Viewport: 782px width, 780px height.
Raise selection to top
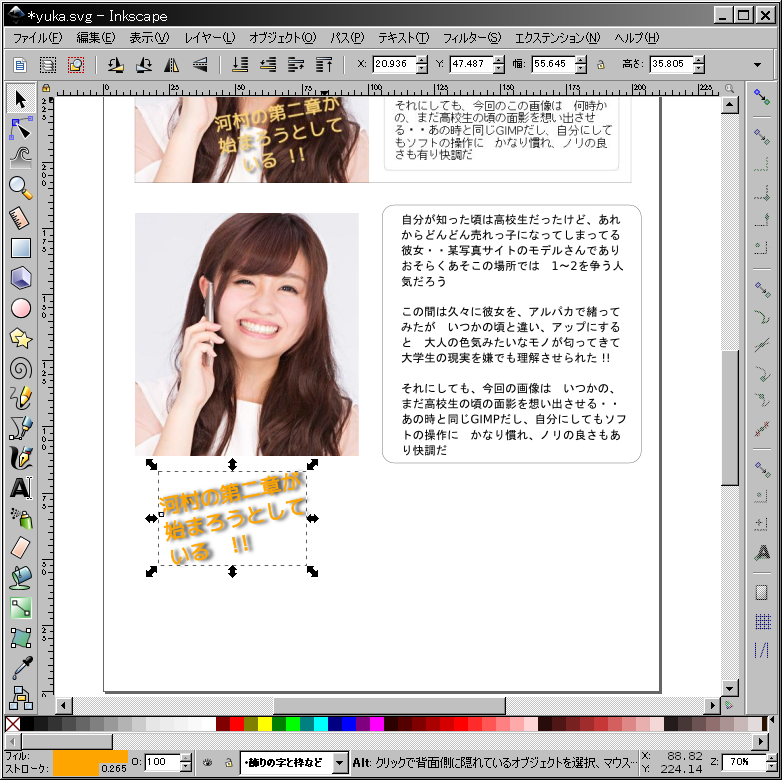324,64
